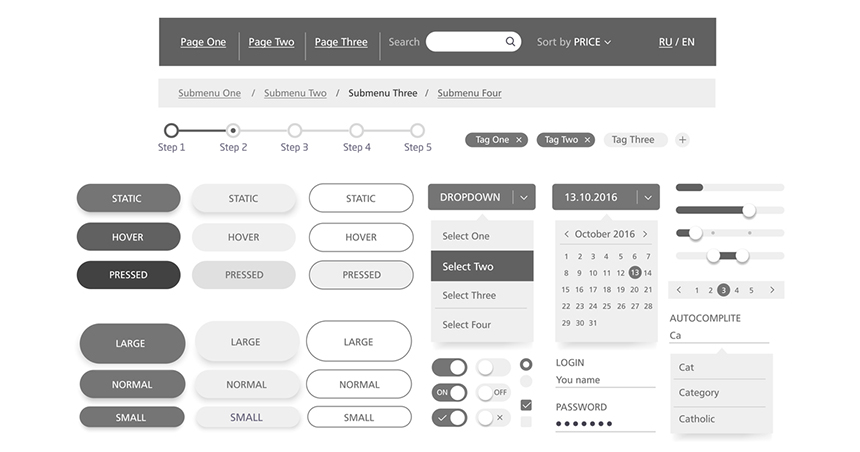Click the stepped slider handle

click(695, 233)
